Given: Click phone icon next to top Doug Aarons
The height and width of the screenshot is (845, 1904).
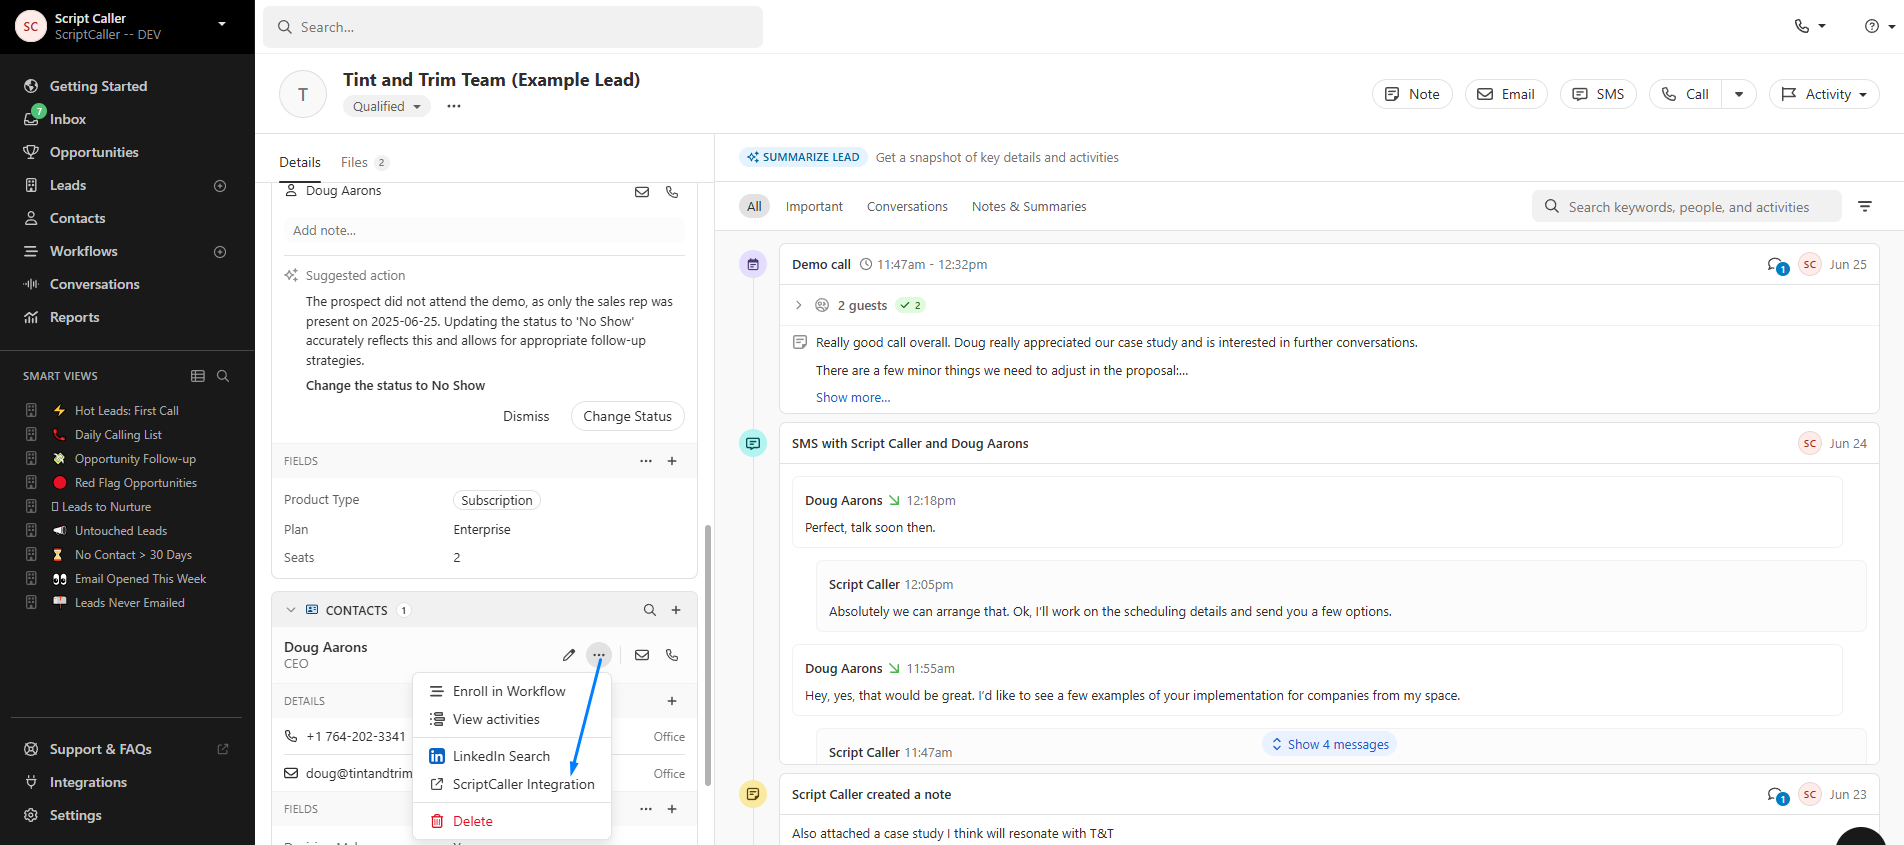Looking at the screenshot, I should [672, 192].
